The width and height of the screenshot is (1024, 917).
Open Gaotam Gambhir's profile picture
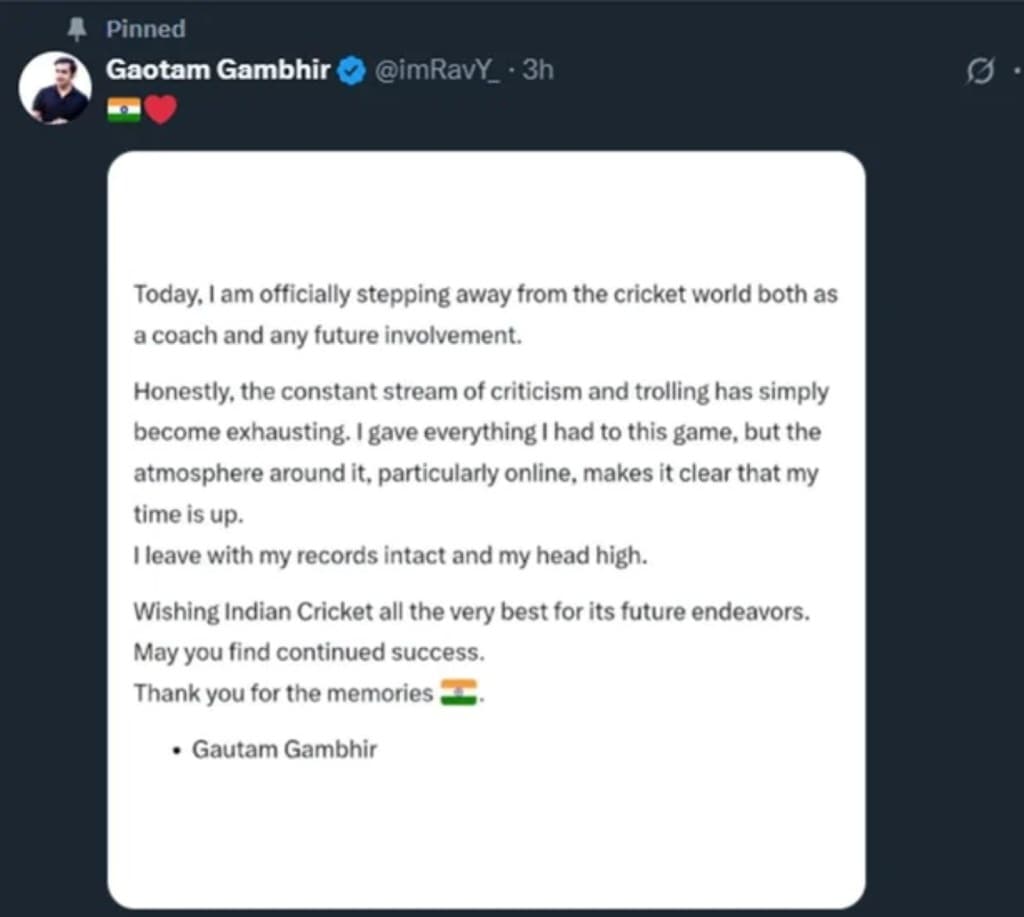55,88
